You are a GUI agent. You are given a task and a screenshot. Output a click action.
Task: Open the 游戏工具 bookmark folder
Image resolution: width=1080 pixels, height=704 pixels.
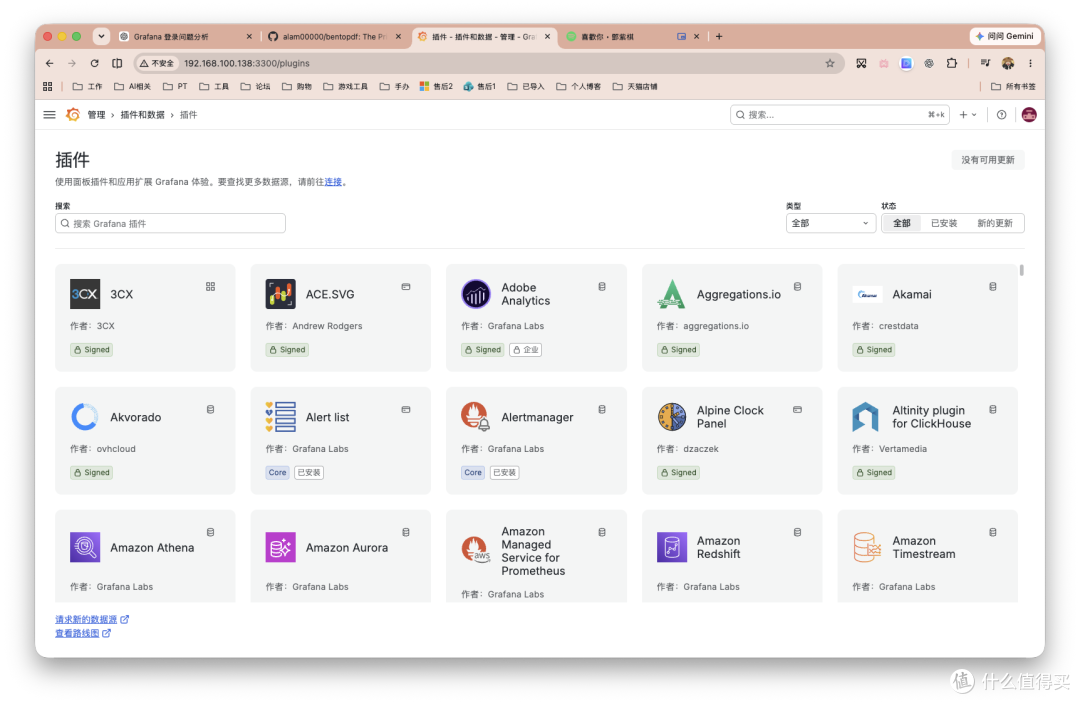tap(345, 87)
